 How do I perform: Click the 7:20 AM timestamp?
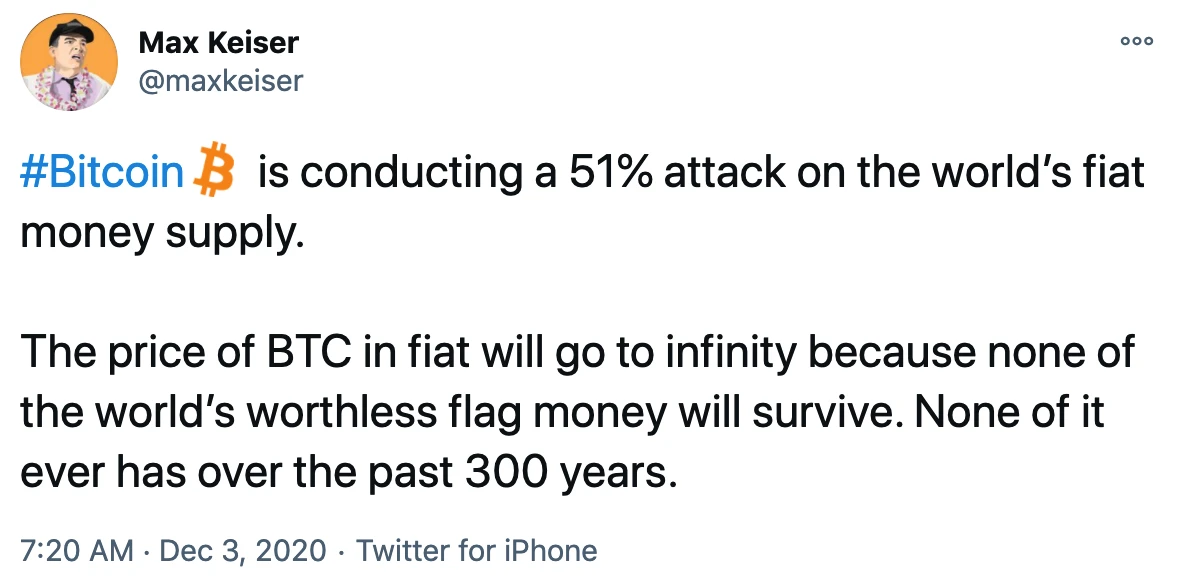click(x=76, y=550)
